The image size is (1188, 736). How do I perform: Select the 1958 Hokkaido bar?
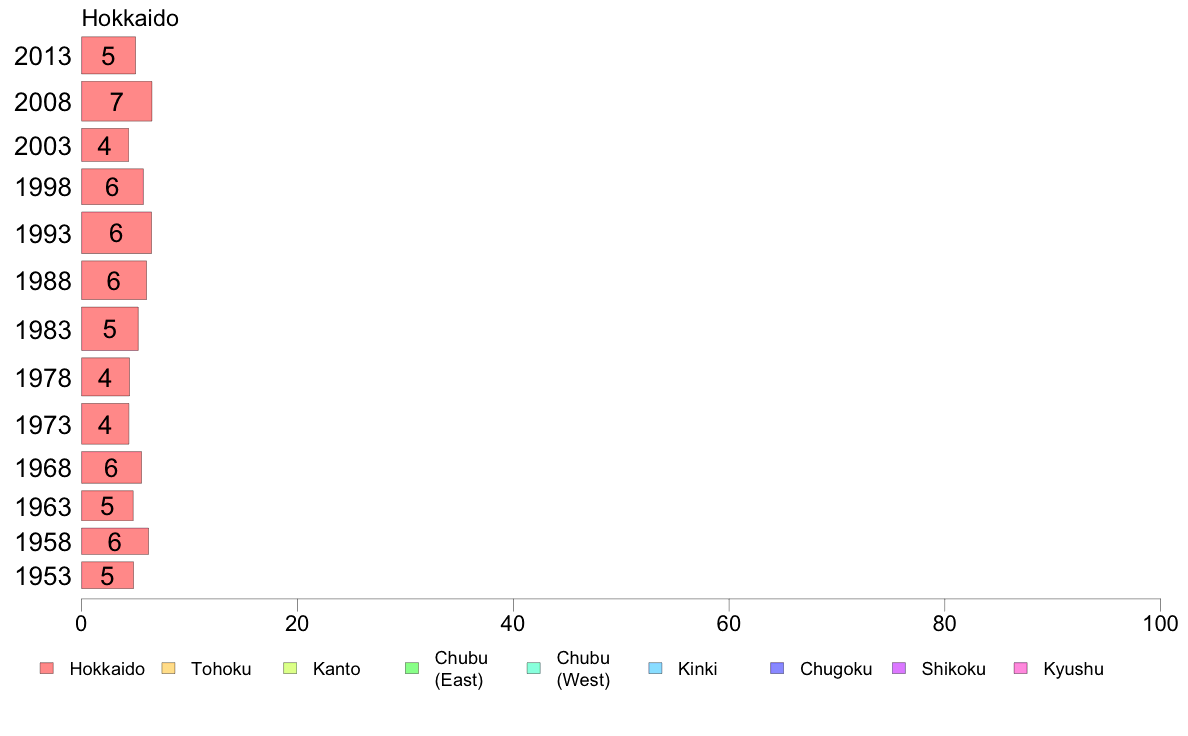click(114, 541)
